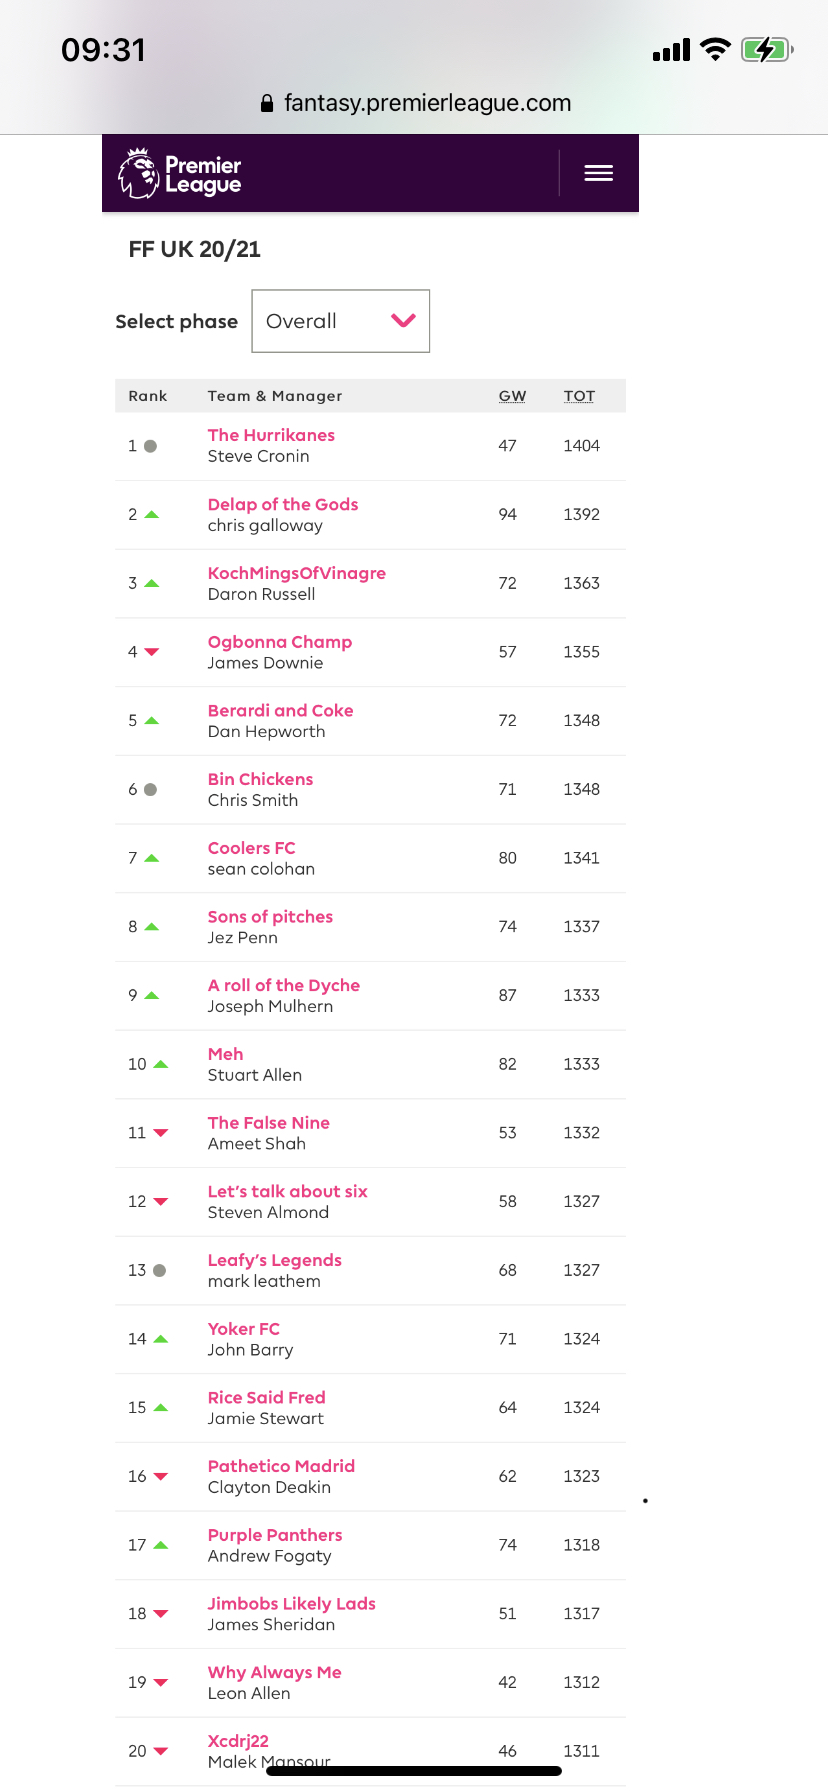Click green up arrow beside rank 2

pyautogui.click(x=151, y=515)
